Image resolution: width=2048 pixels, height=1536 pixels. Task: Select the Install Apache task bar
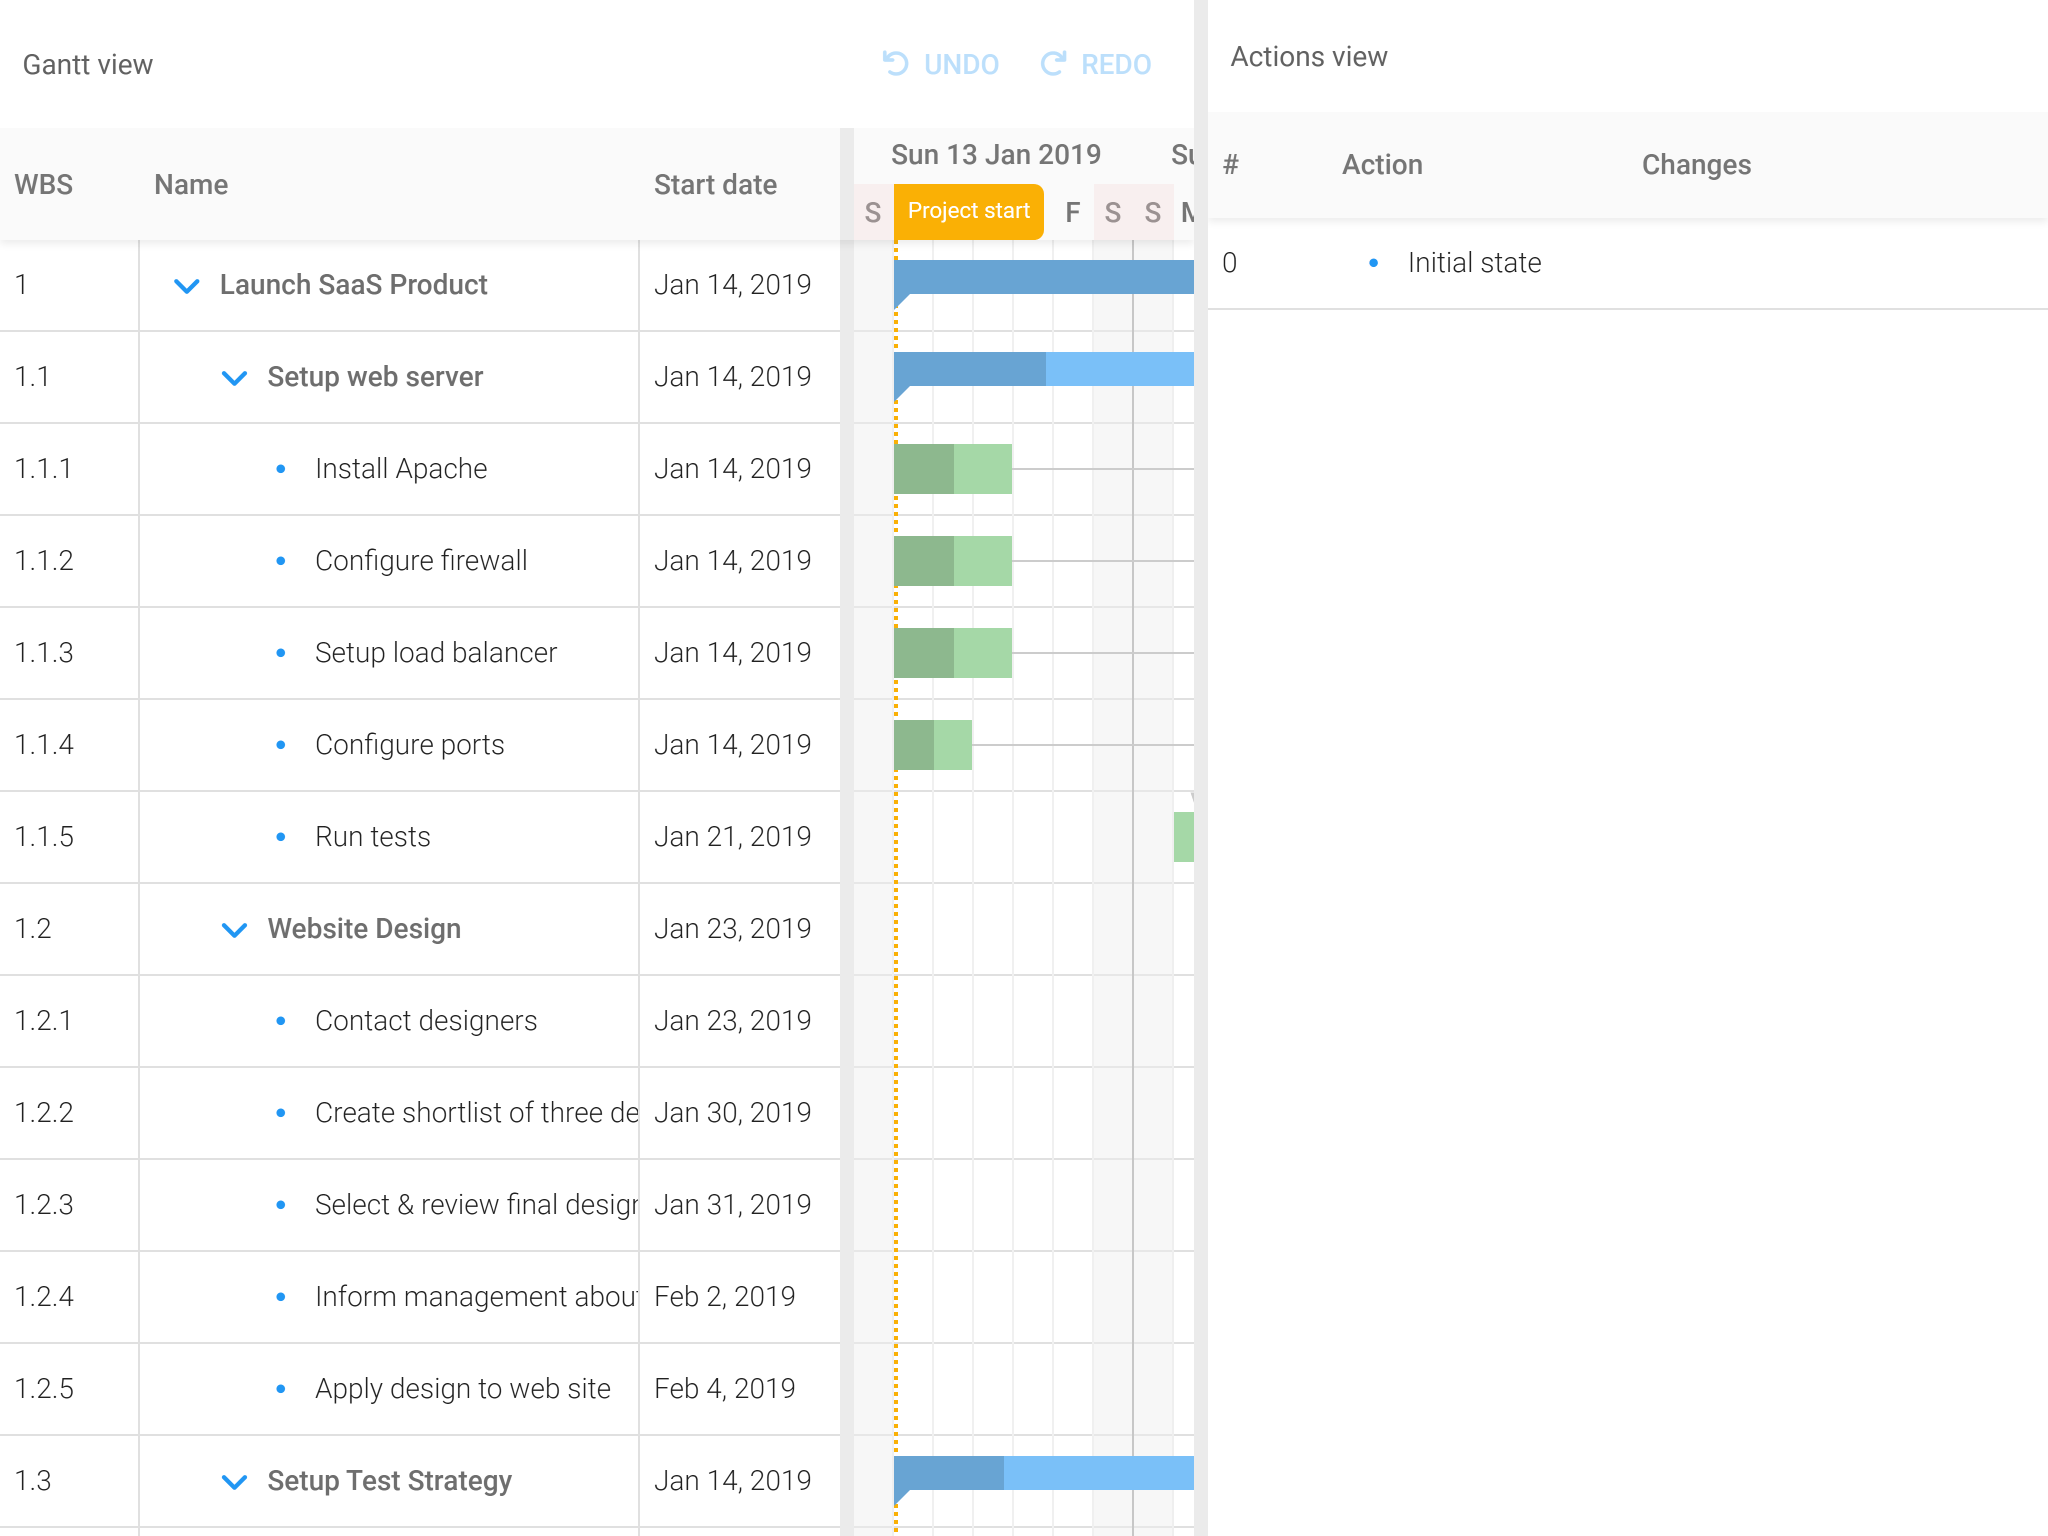[x=952, y=469]
